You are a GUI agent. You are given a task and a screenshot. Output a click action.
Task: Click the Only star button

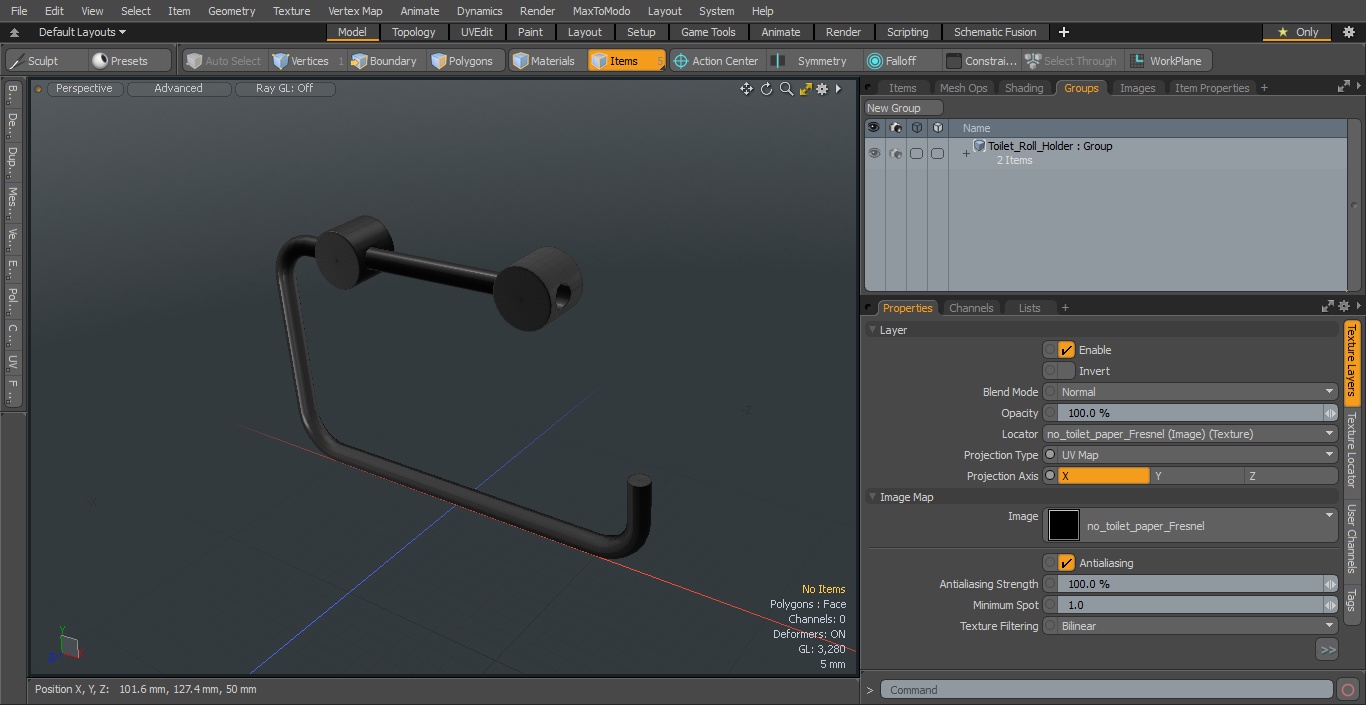(x=1297, y=32)
